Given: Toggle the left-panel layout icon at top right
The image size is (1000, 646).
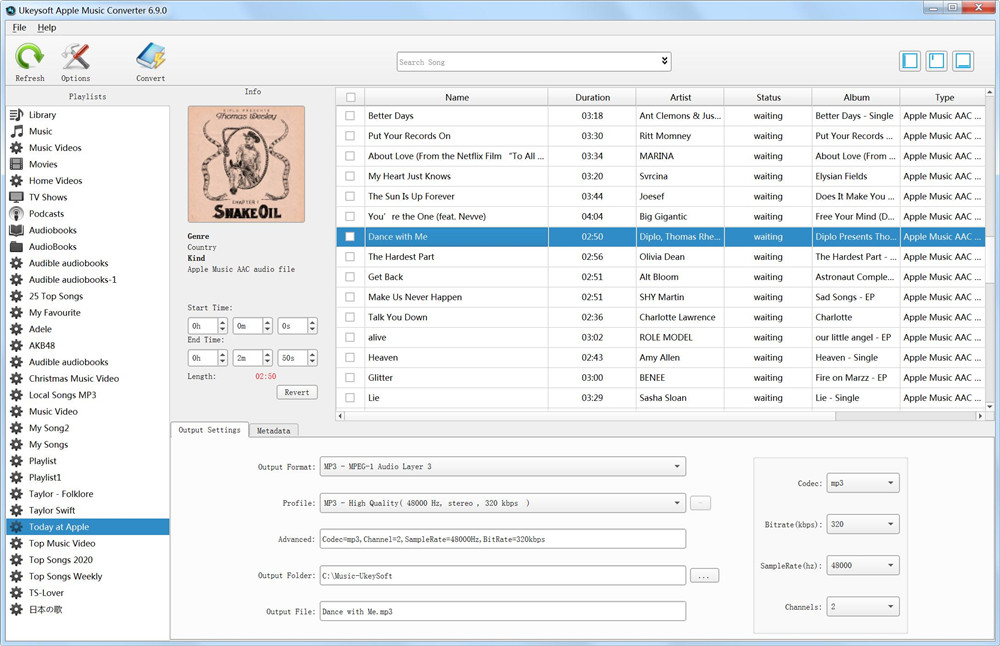Looking at the screenshot, I should pyautogui.click(x=909, y=60).
